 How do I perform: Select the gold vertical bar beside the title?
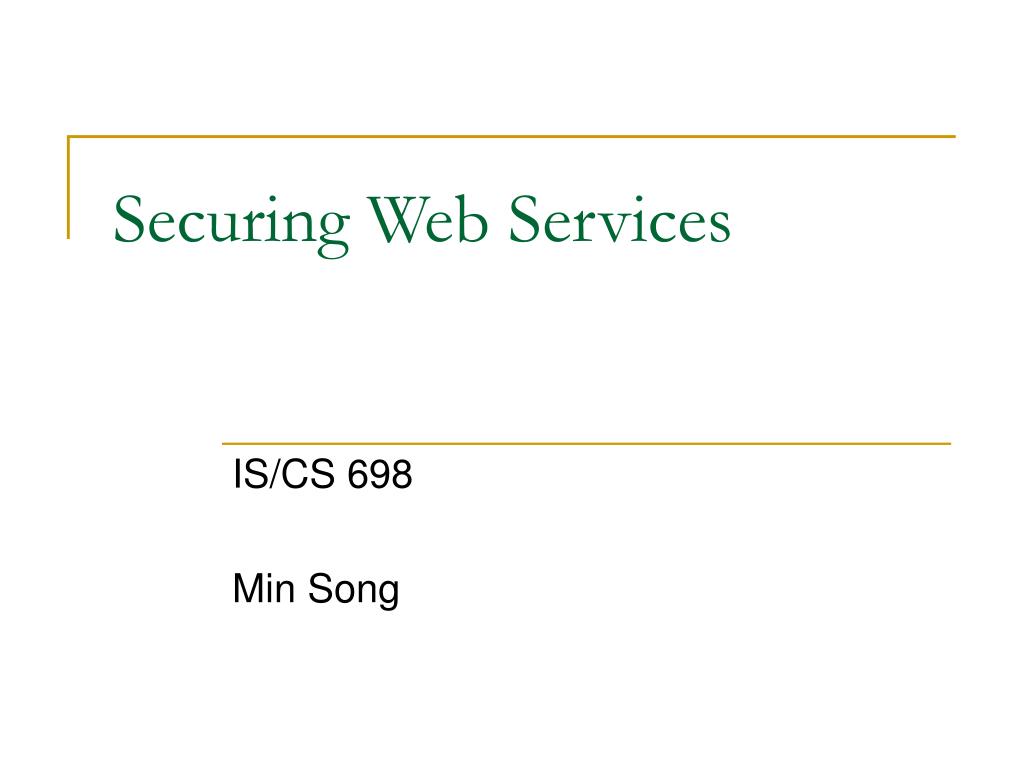pyautogui.click(x=68, y=187)
